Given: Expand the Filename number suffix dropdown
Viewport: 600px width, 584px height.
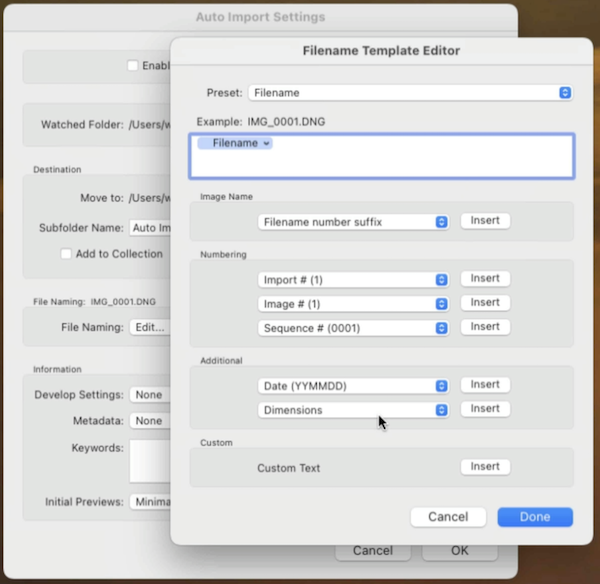Looking at the screenshot, I should pyautogui.click(x=353, y=222).
